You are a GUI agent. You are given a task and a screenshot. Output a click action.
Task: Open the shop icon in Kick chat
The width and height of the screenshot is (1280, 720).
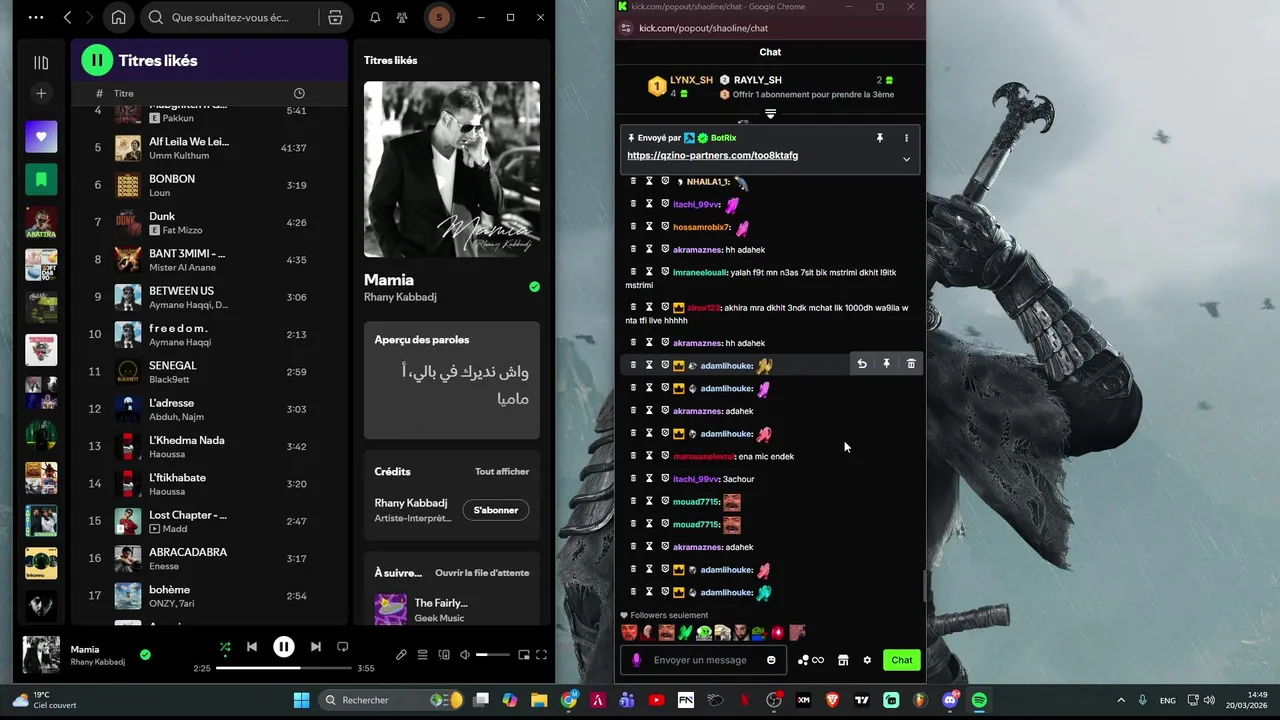point(843,660)
